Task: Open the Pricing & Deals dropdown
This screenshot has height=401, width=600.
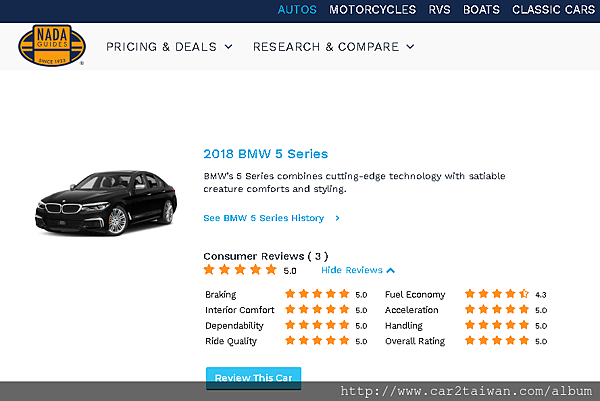Action: click(x=169, y=46)
